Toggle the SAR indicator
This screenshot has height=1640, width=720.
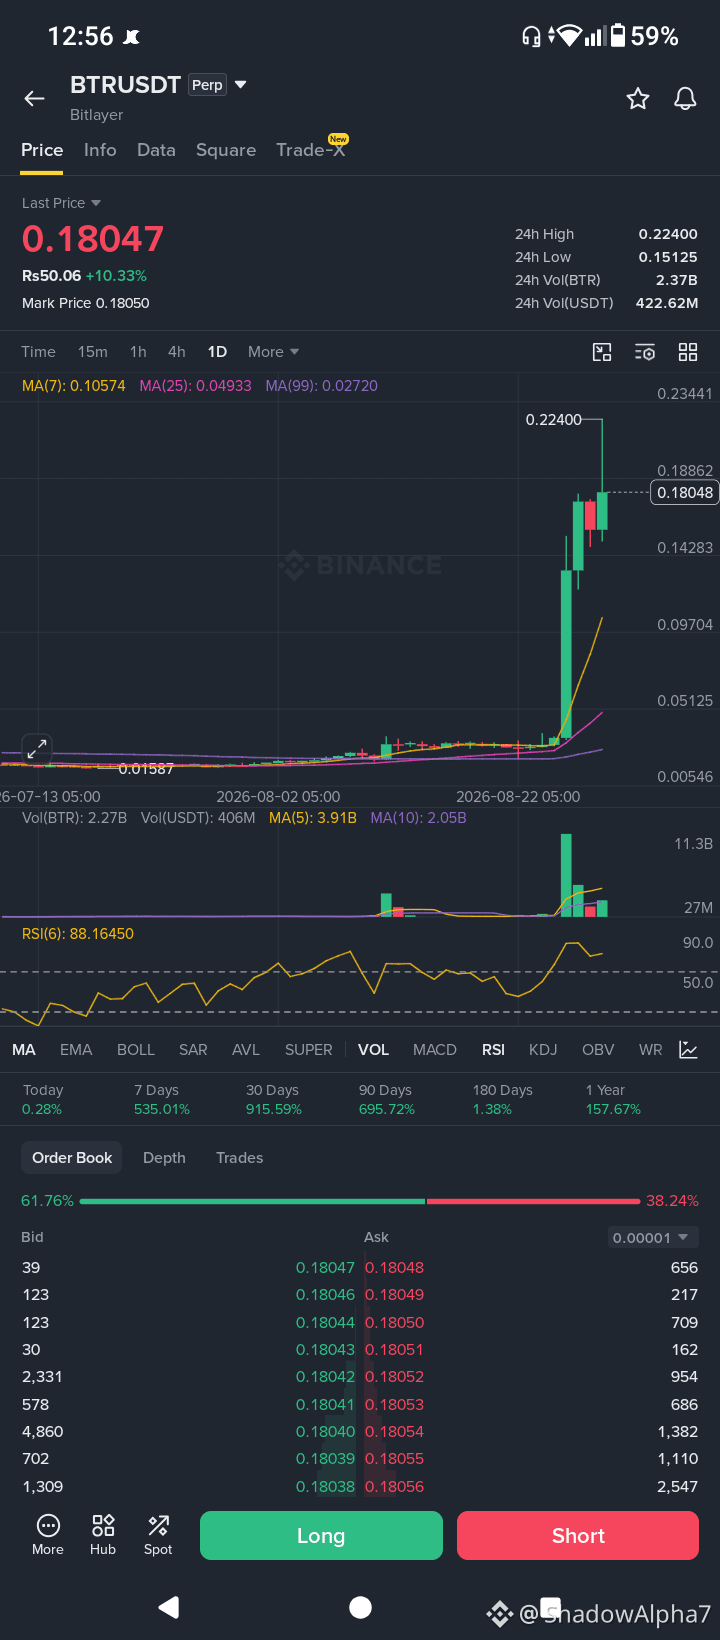(x=193, y=1050)
